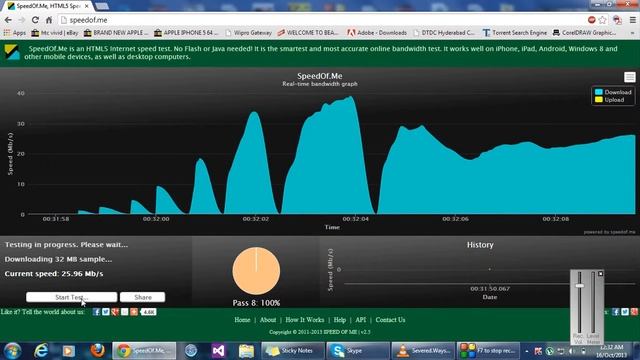640x360 pixels.
Task: Click the Level Meter bar
Action: coord(593,302)
